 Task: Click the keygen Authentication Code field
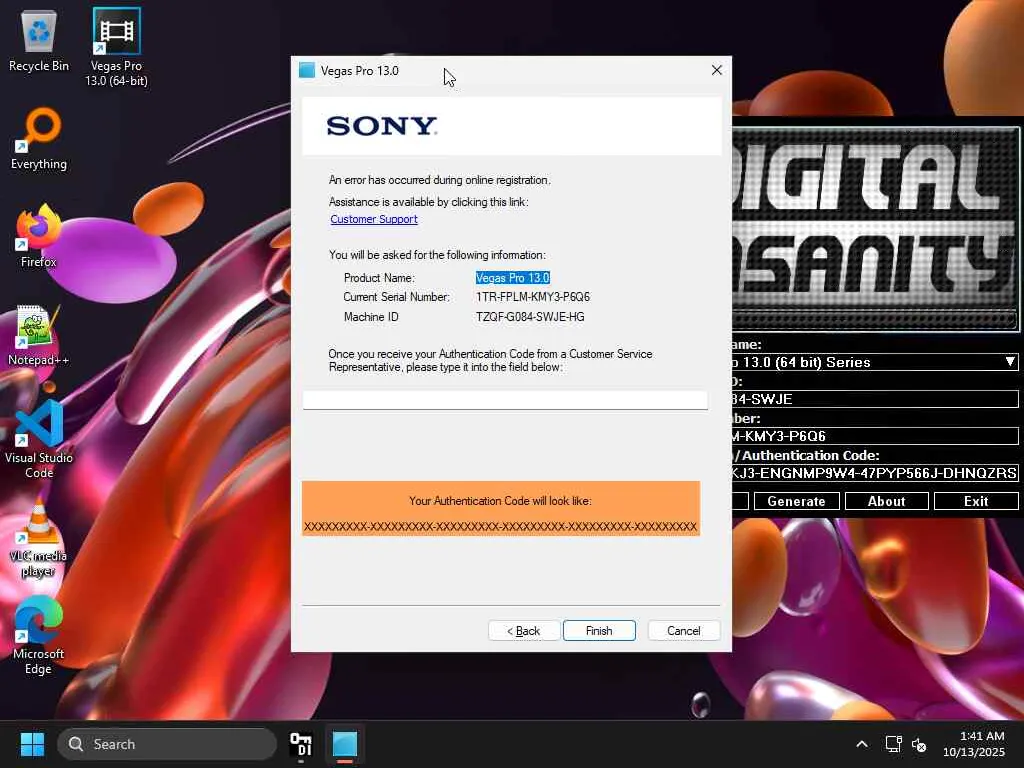click(x=874, y=473)
